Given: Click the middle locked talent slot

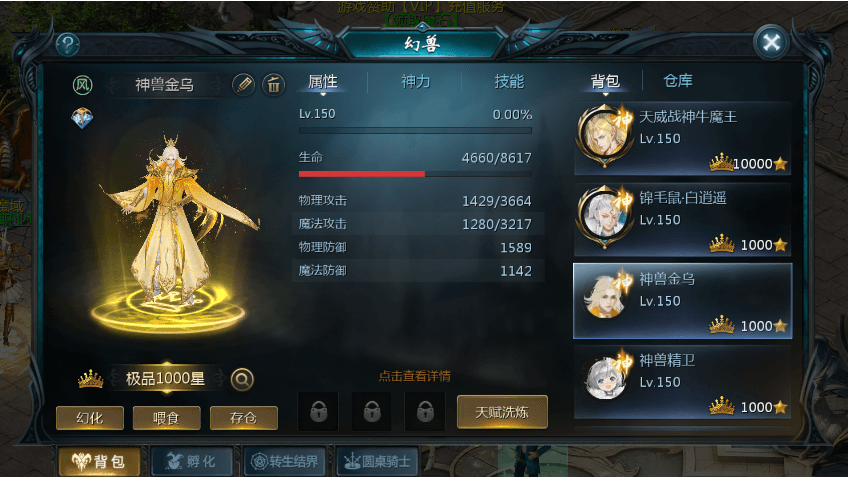Looking at the screenshot, I should click(371, 412).
